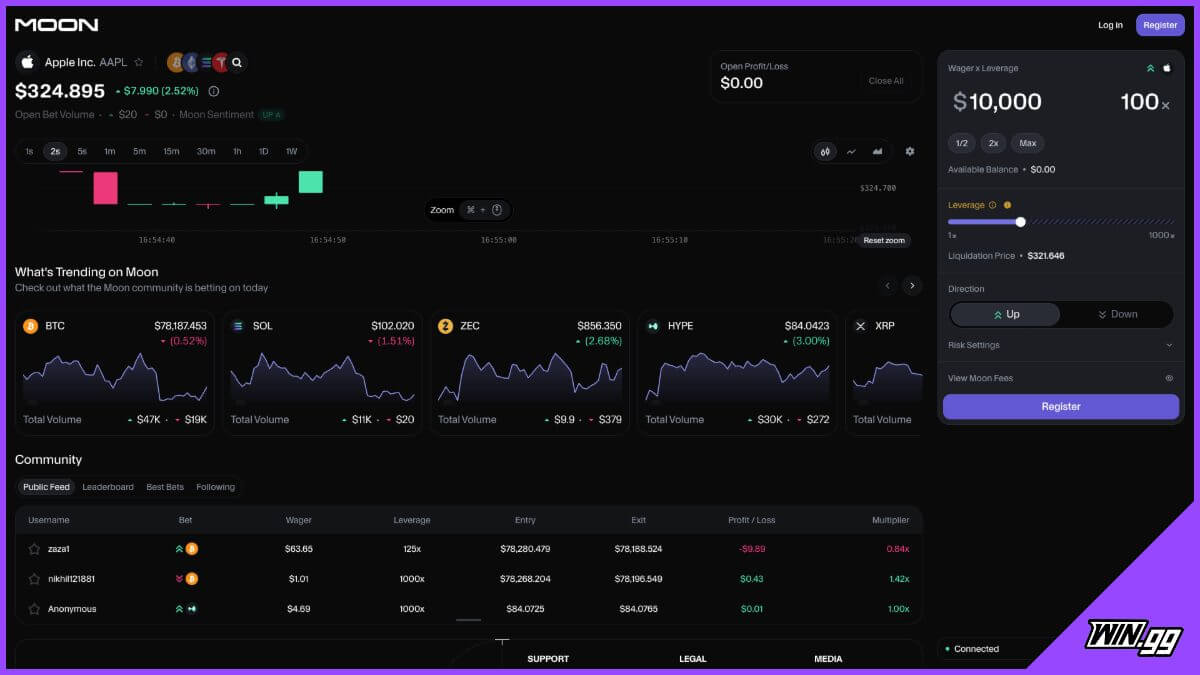Viewport: 1200px width, 675px height.
Task: Open the ZEC trending chart card
Action: tap(530, 372)
